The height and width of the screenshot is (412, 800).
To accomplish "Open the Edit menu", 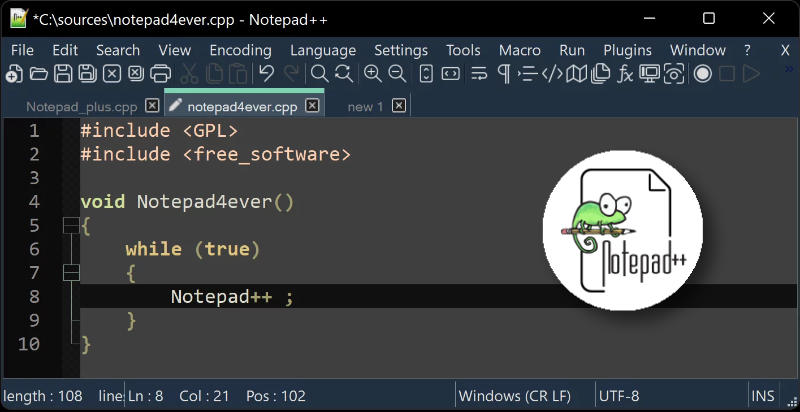I will pos(65,50).
